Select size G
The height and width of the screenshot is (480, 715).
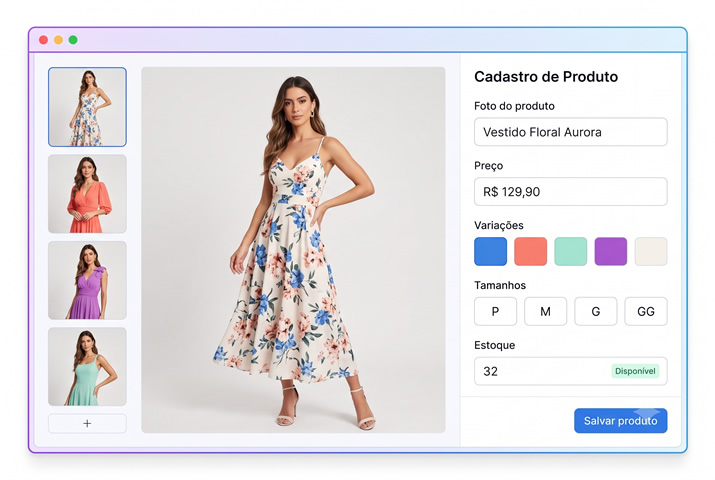(x=596, y=311)
